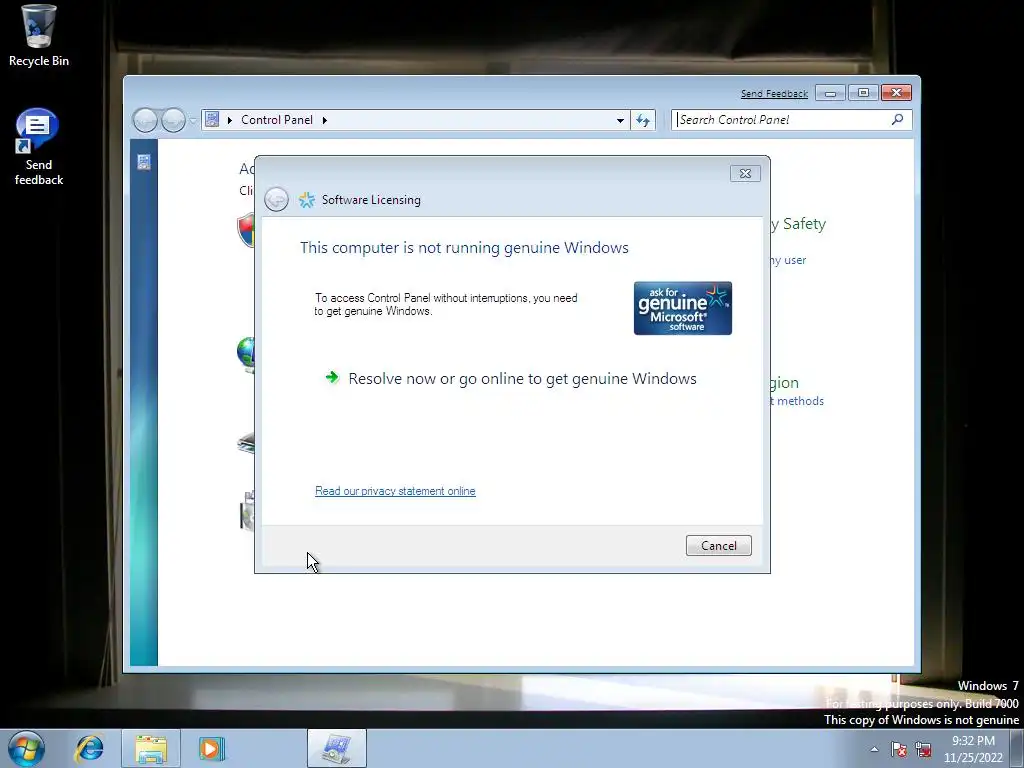Click the Software Licensing dialog back arrow

(x=276, y=199)
